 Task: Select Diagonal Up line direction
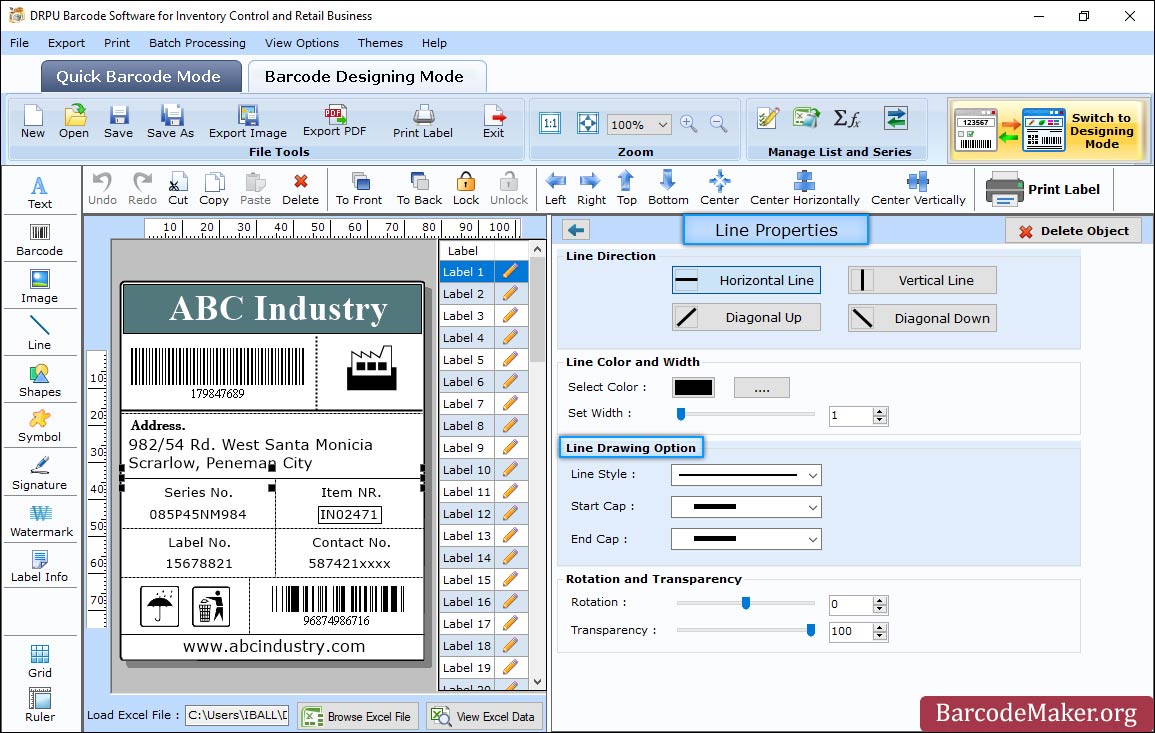pos(746,318)
